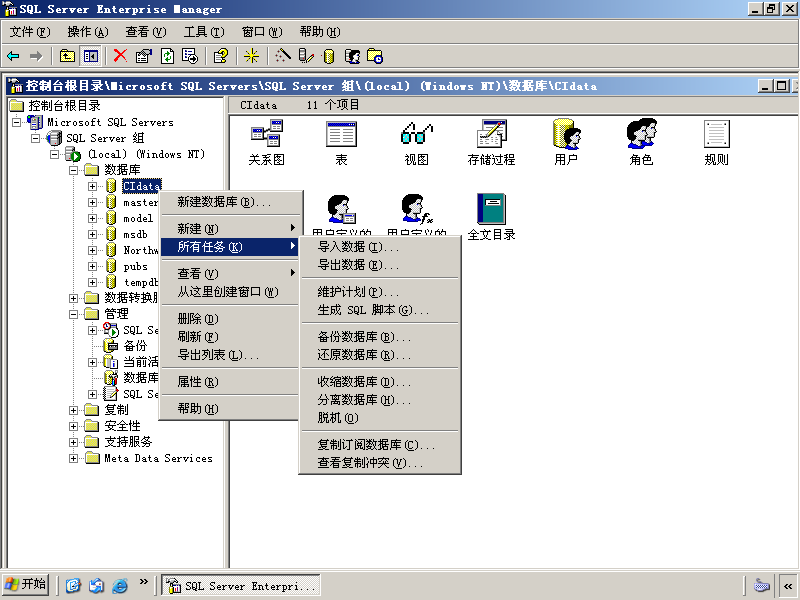Viewport: 800px width, 600px height.
Task: Select the 控制台根目录 root tree item
Action: point(64,106)
